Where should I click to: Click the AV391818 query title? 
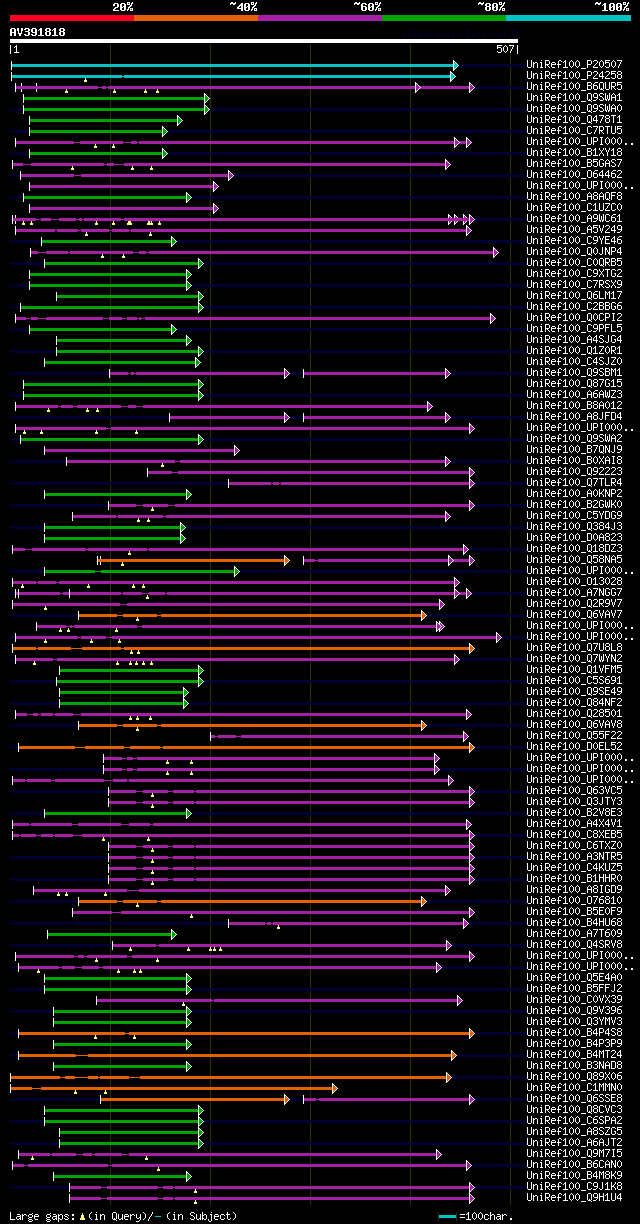[38, 32]
